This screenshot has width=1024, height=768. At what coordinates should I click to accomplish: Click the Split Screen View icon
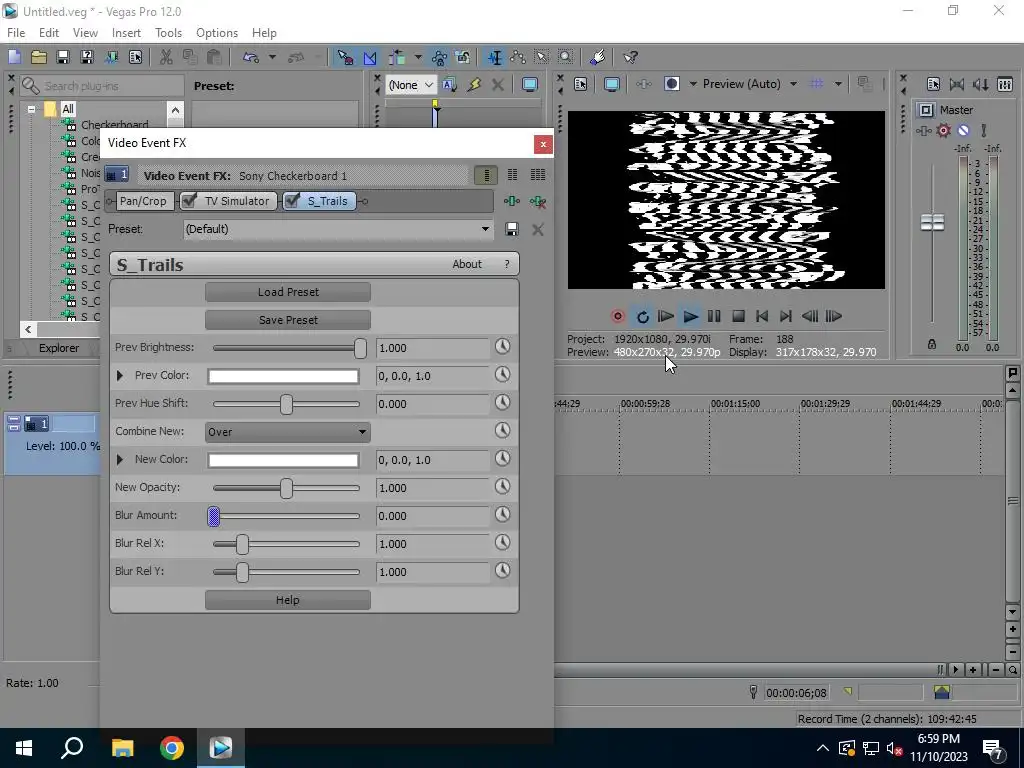tap(671, 84)
